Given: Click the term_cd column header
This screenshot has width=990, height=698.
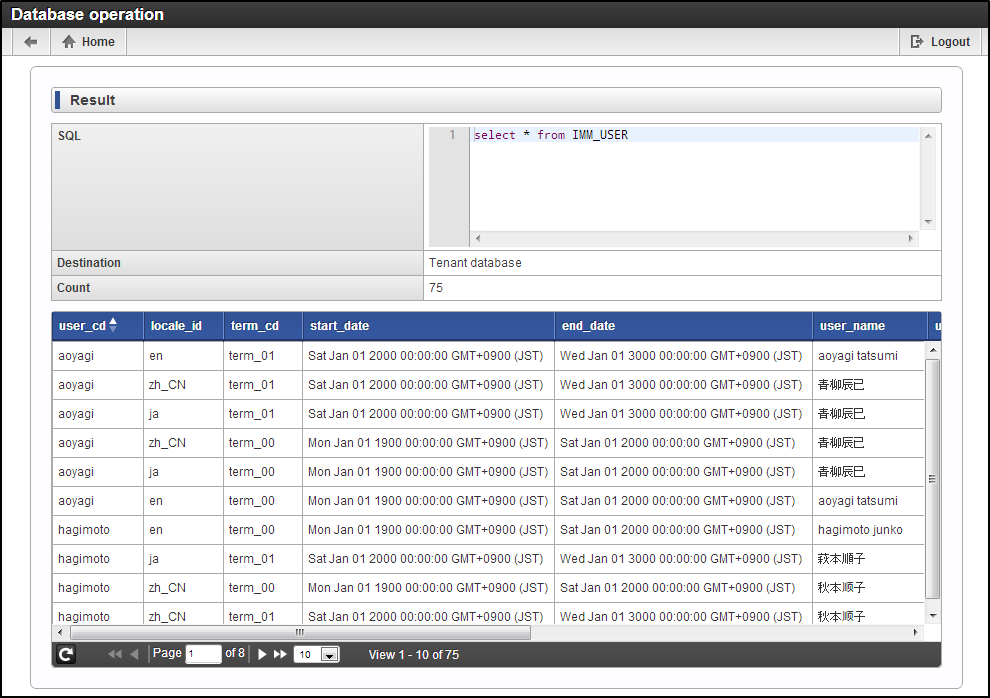Looking at the screenshot, I should [x=263, y=326].
